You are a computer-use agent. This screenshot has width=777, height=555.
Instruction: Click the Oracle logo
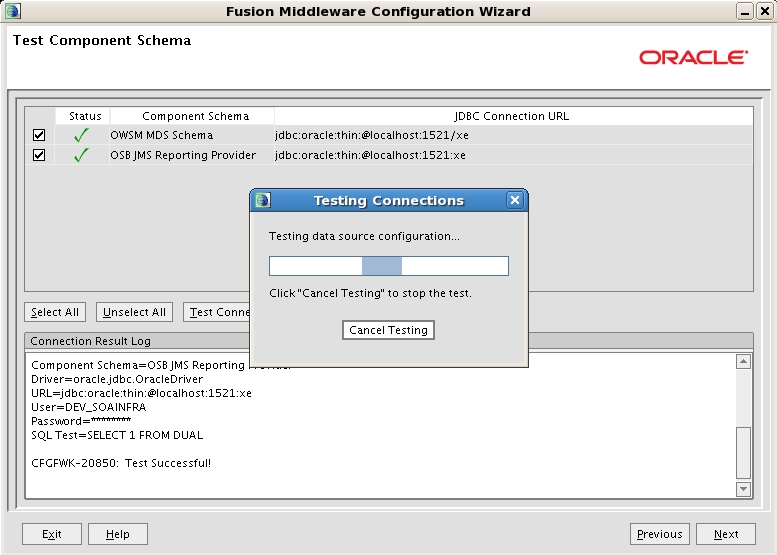point(693,57)
